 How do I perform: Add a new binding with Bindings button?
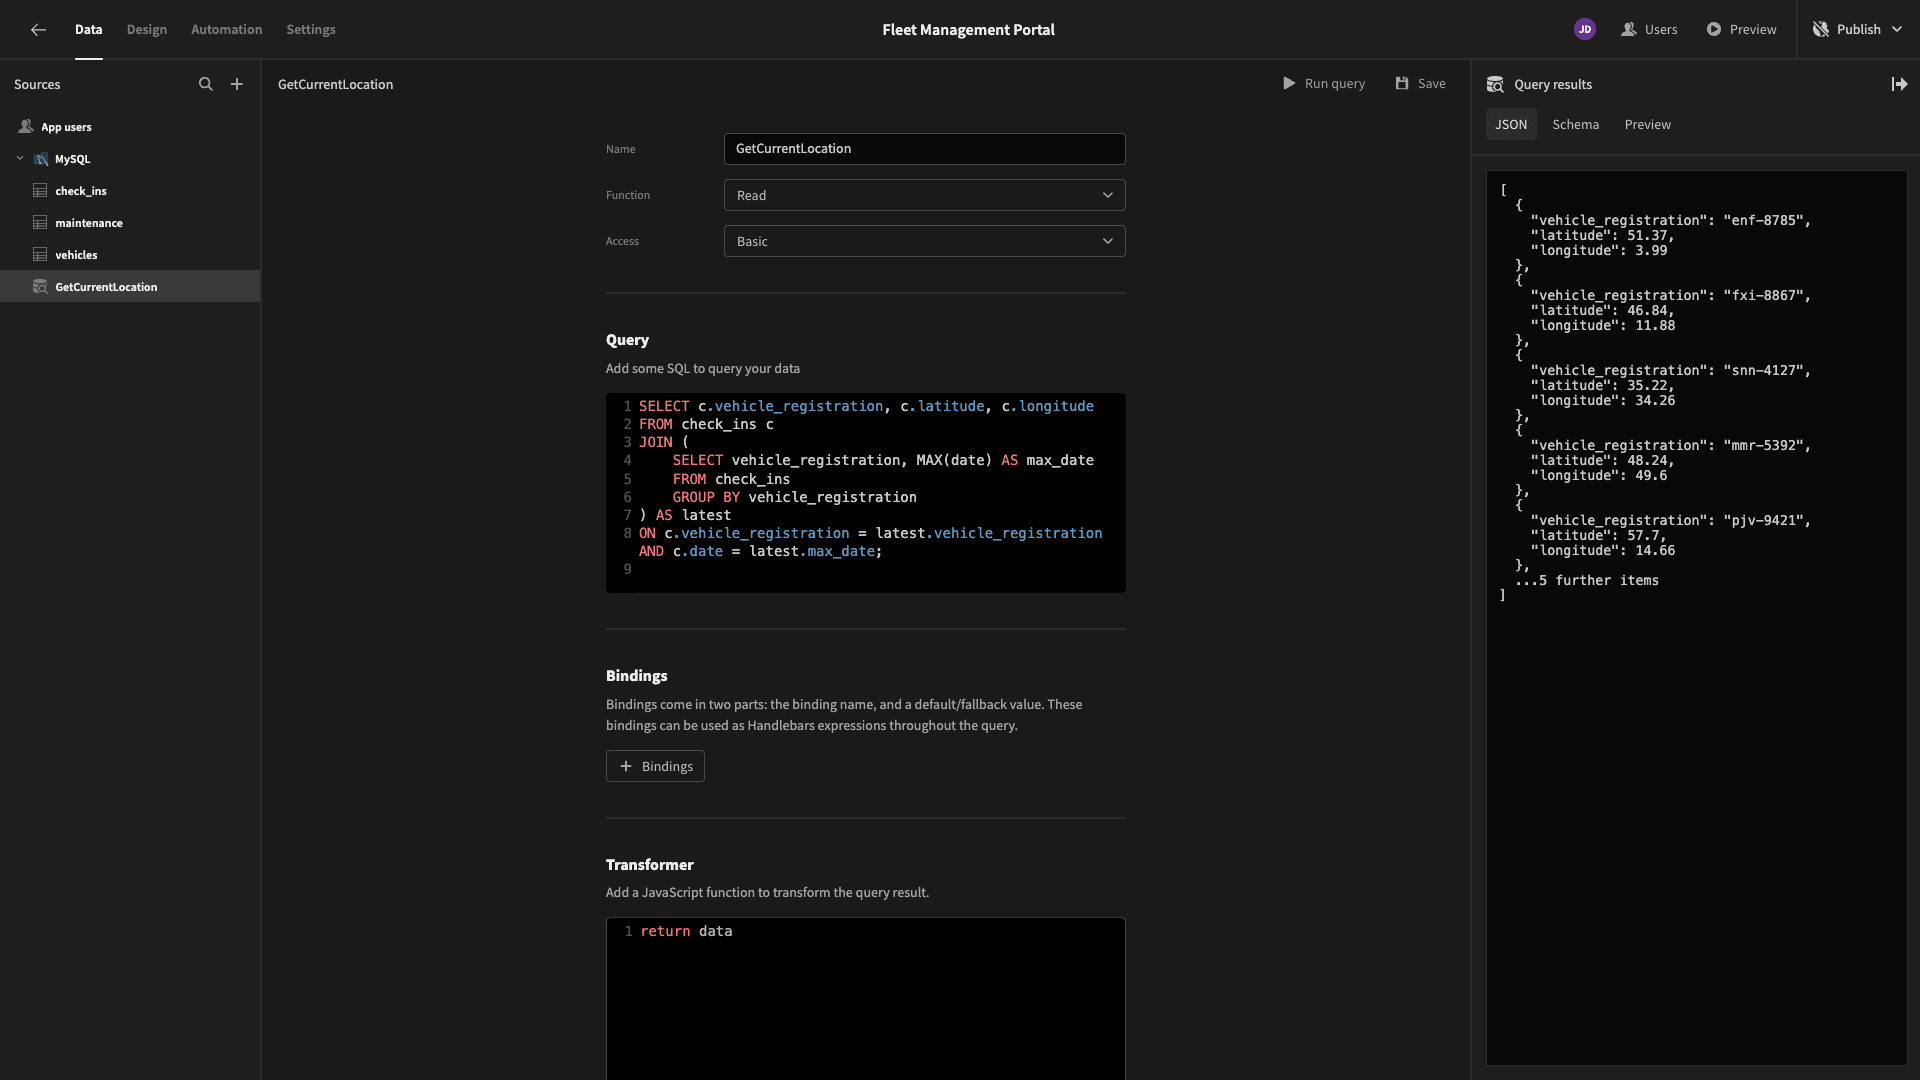(x=655, y=766)
